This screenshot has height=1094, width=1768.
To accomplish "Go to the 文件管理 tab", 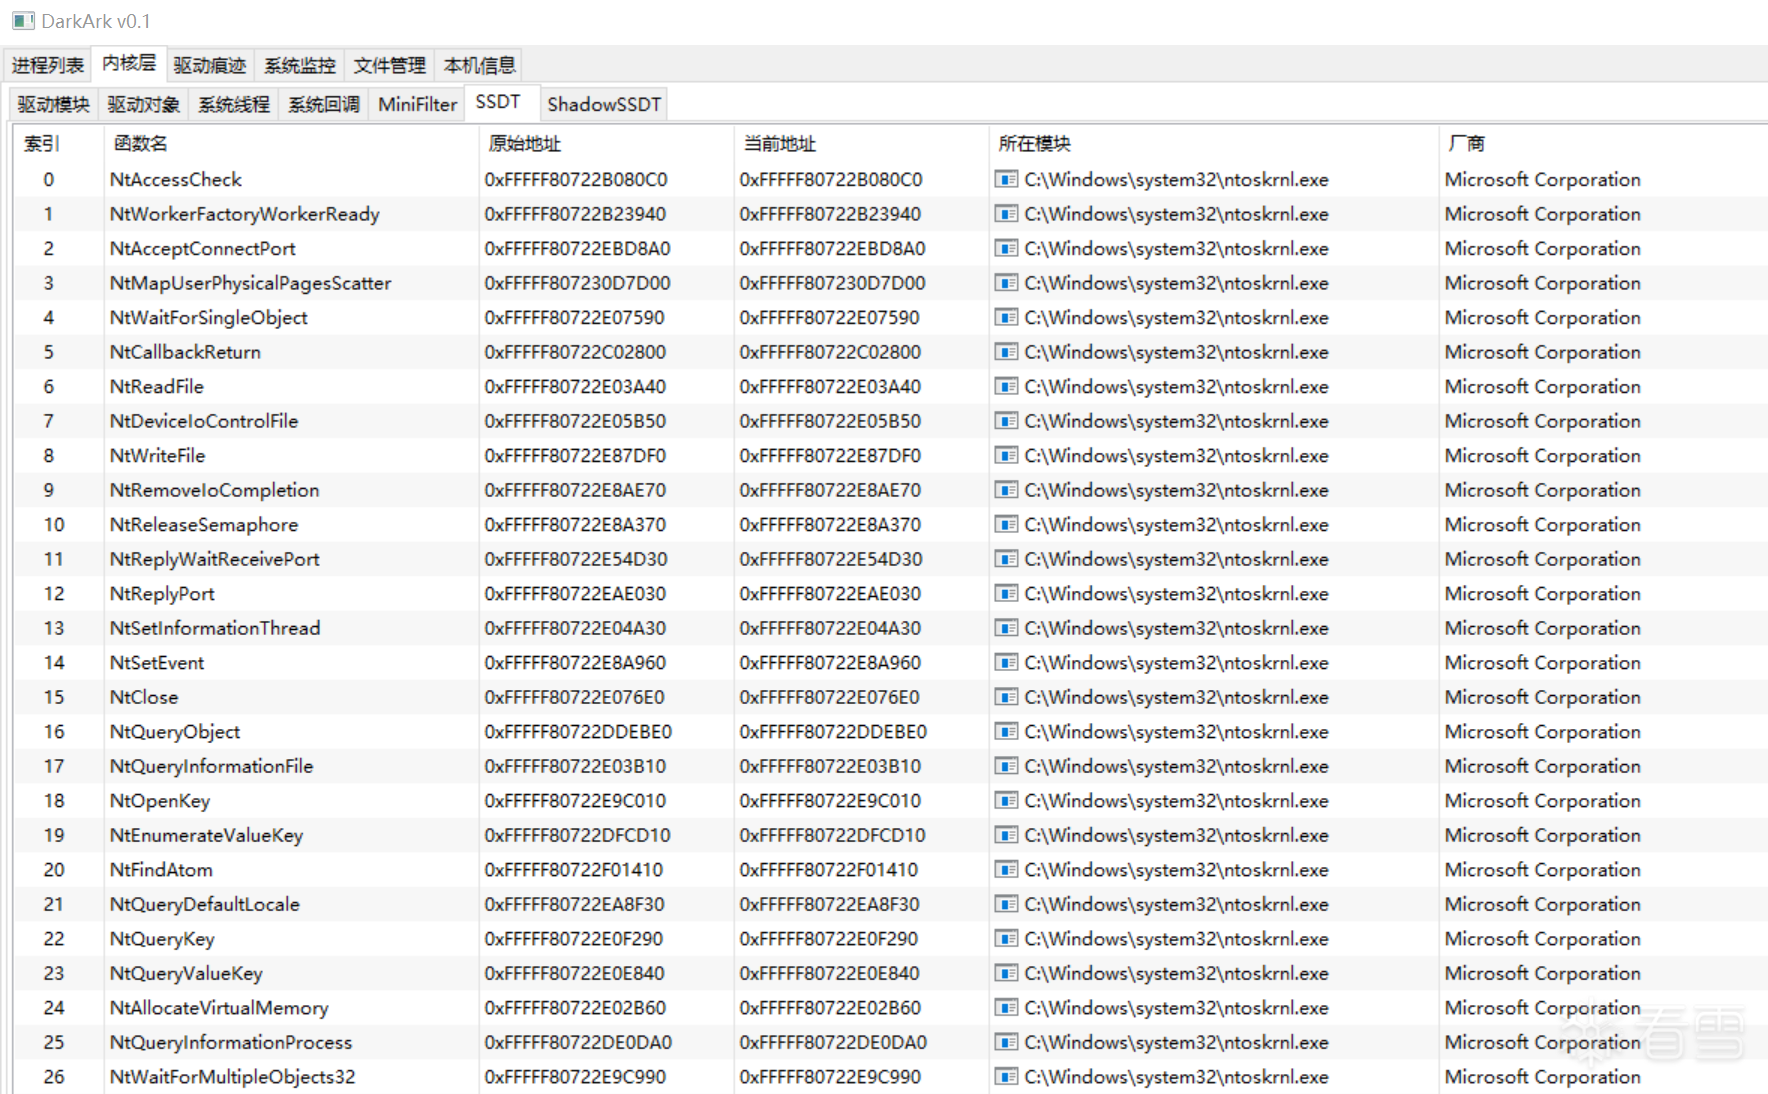I will (390, 65).
